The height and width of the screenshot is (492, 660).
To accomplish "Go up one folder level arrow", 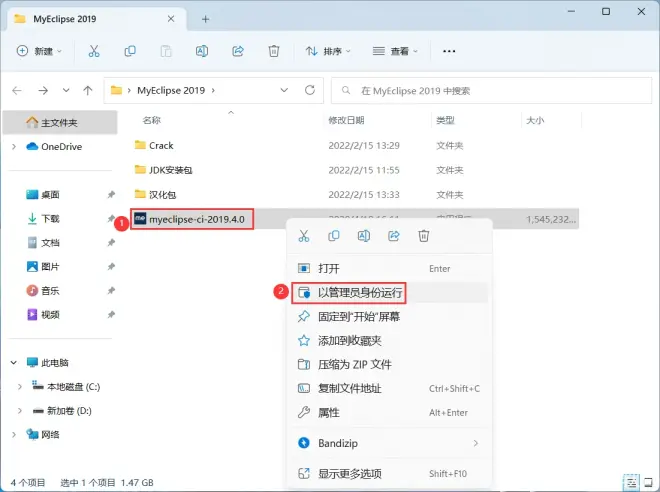I will pos(88,90).
